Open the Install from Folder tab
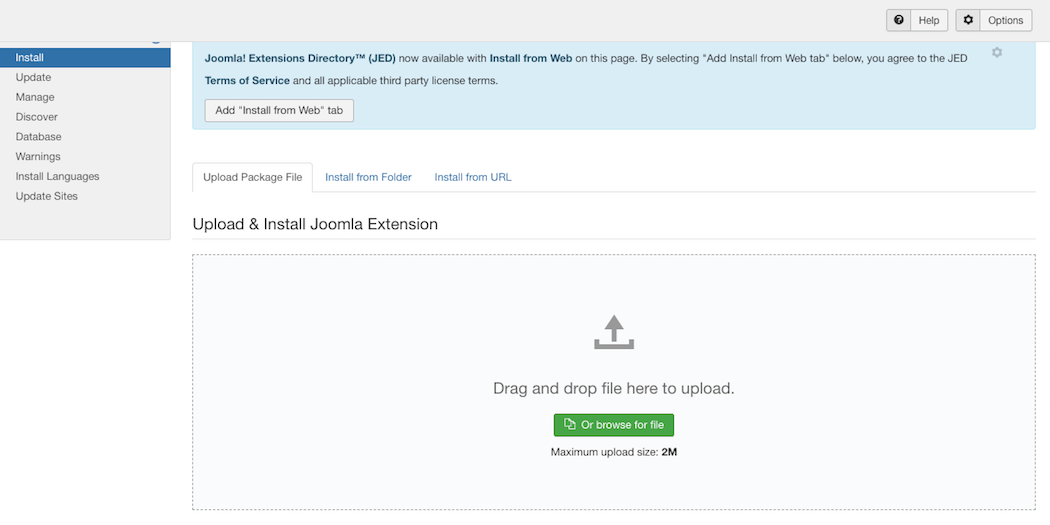The width and height of the screenshot is (1050, 525). (x=368, y=177)
